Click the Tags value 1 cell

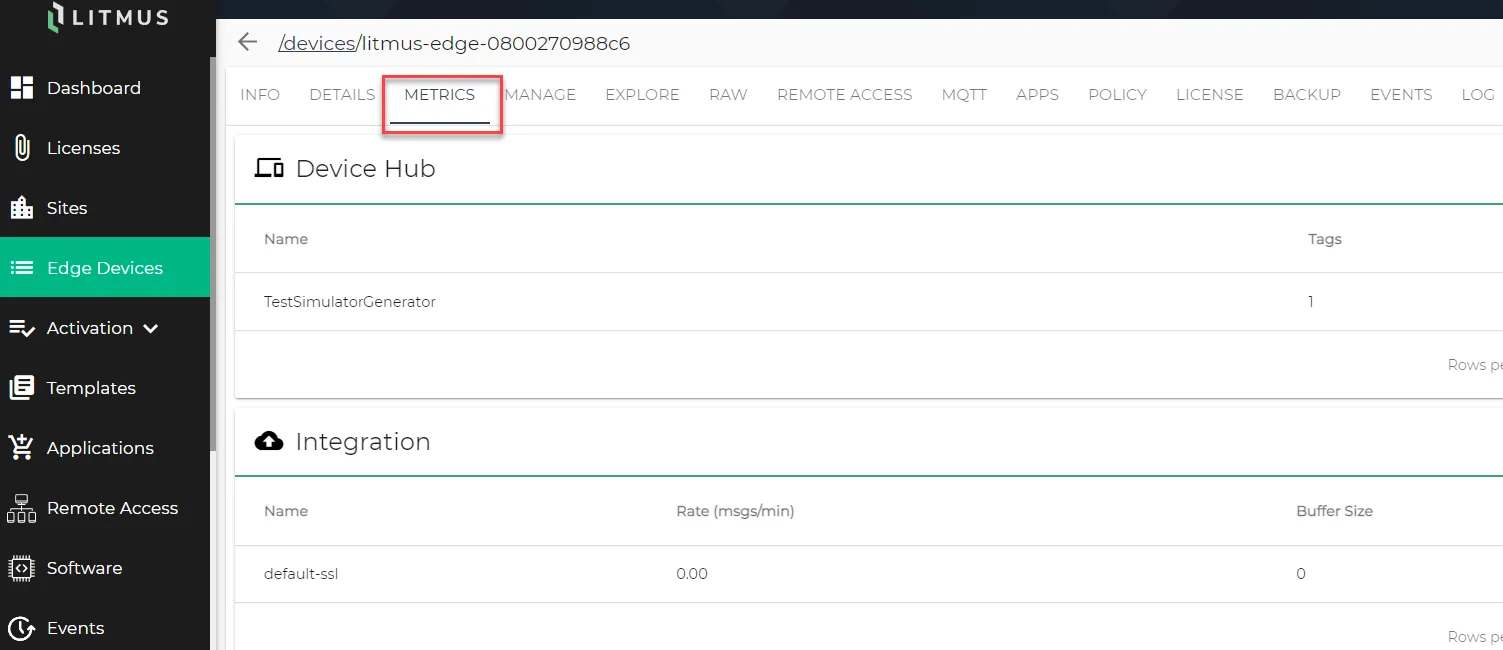[1311, 301]
